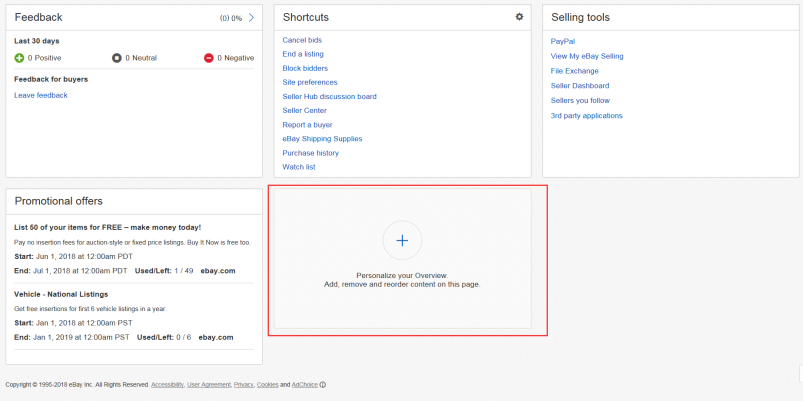Open the Cancel bids shortcut
Image resolution: width=803 pixels, height=401 pixels.
click(x=302, y=40)
